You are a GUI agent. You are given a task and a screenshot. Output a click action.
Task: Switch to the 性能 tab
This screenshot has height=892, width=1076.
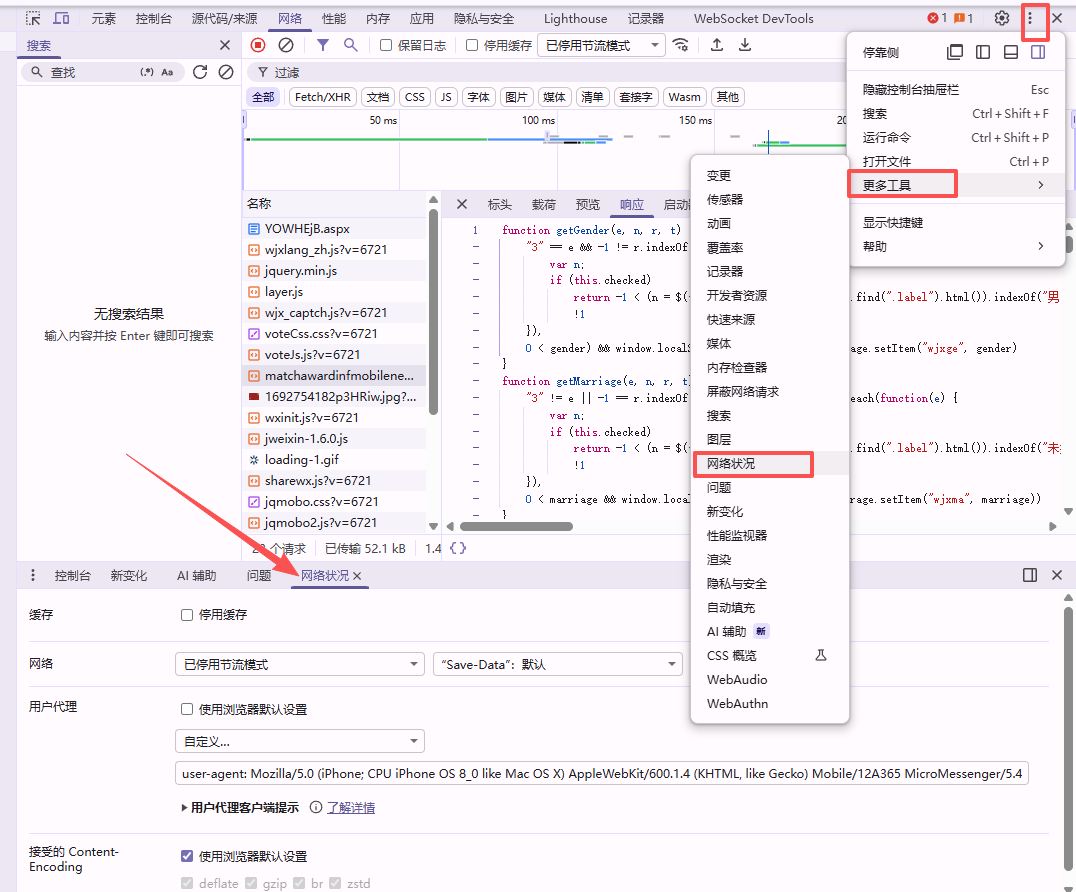pyautogui.click(x=334, y=18)
